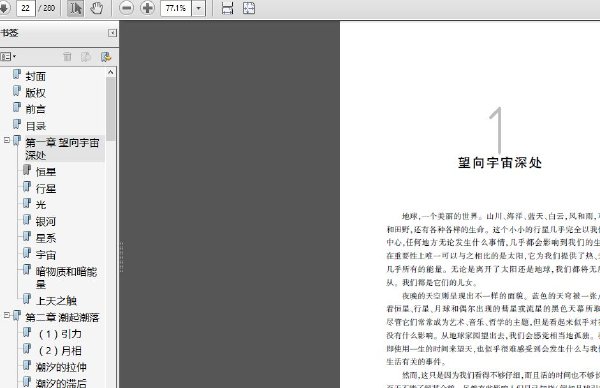The height and width of the screenshot is (388, 600).
Task: Open the 前言 bookmark
Action: [x=36, y=109]
